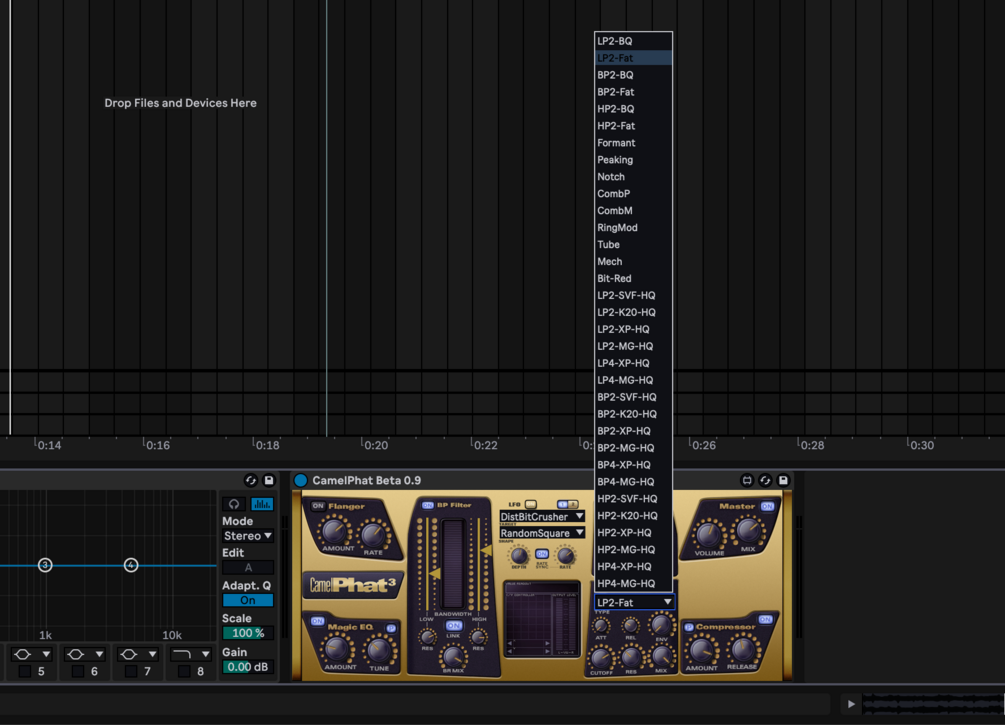Screen dimensions: 1005x725
Task: Click Edit A curve button
Action: (x=248, y=567)
